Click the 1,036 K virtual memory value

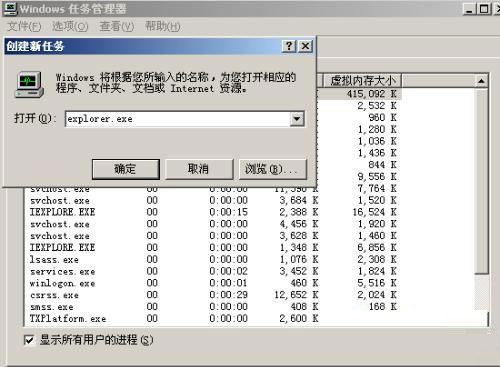(377, 141)
